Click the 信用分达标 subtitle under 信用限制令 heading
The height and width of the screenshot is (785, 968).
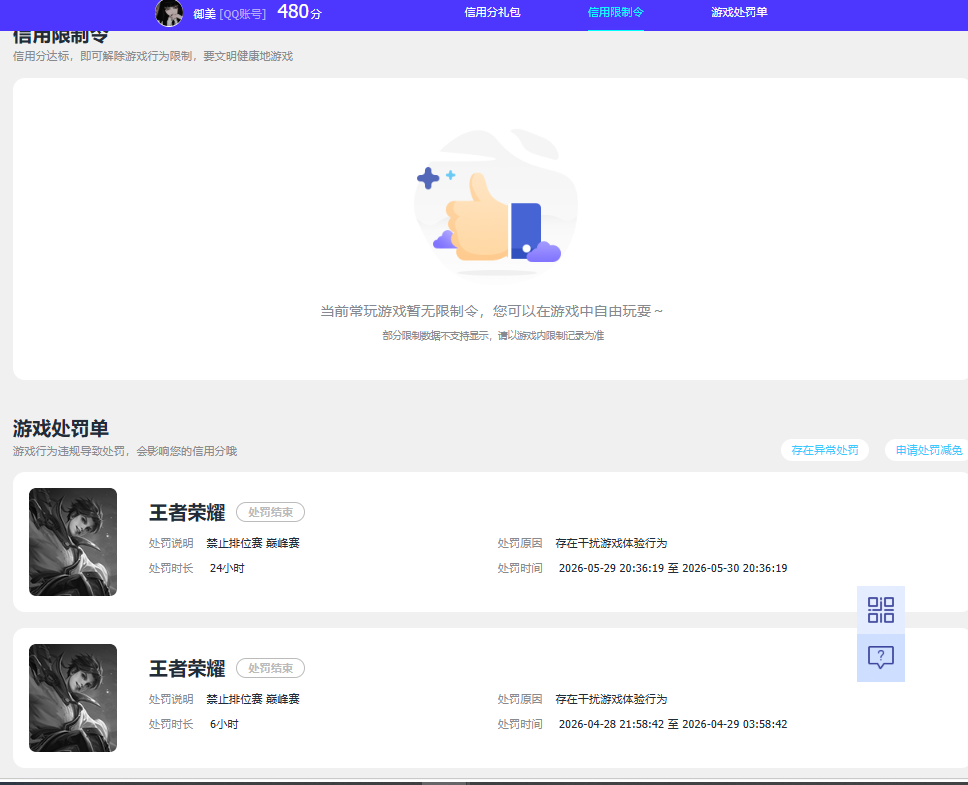(x=153, y=56)
